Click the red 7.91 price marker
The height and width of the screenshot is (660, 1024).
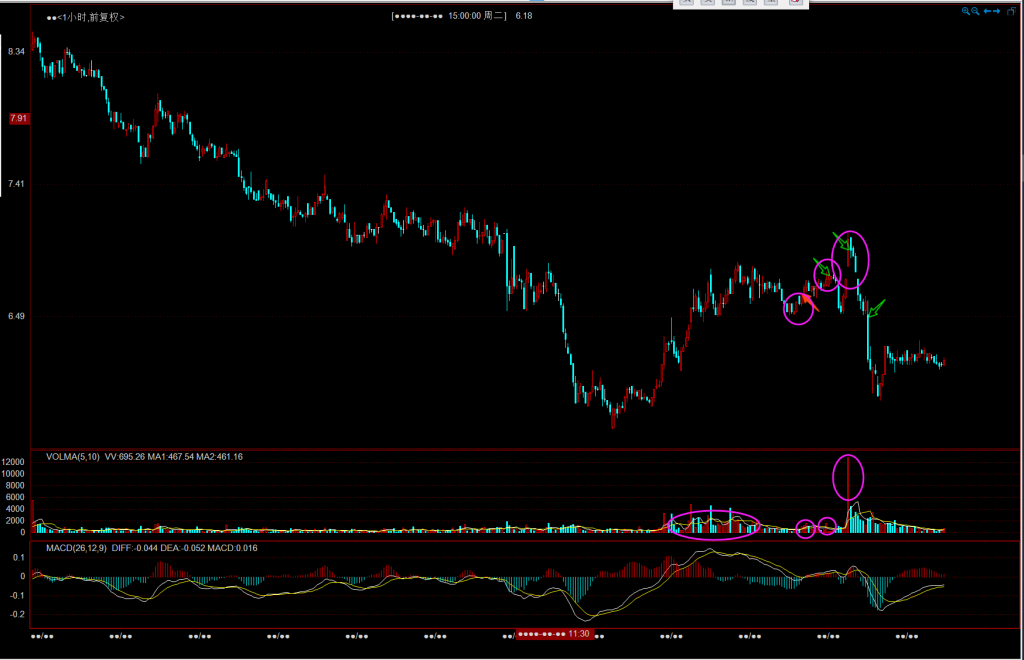[x=18, y=118]
